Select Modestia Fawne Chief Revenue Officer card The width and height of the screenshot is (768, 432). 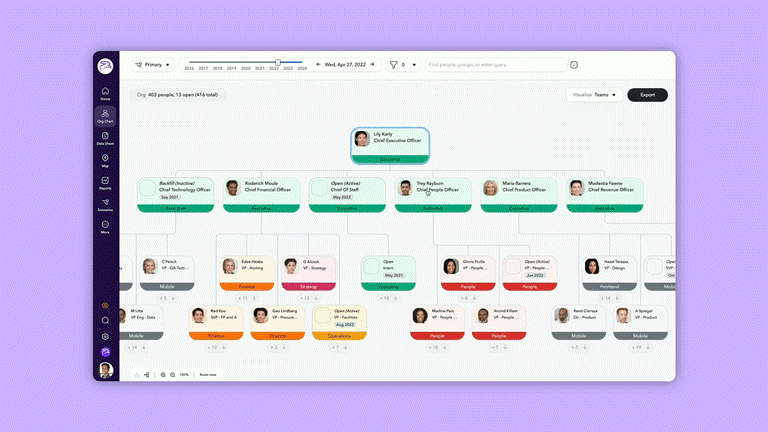point(605,195)
